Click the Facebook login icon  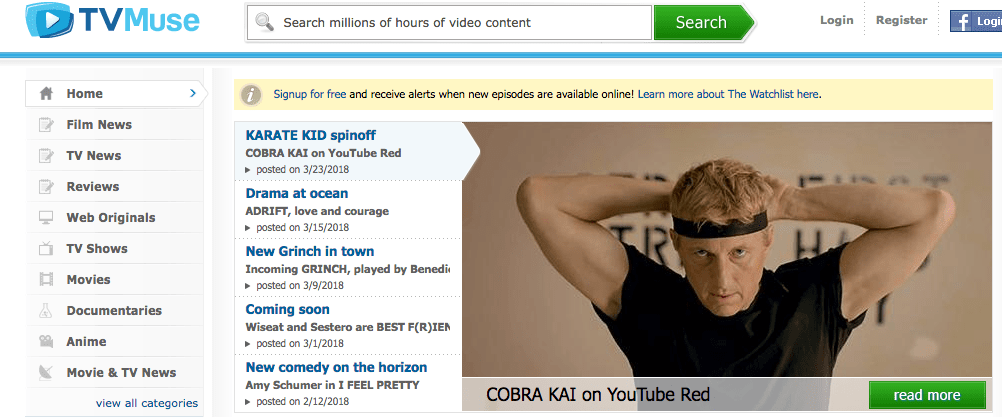[960, 21]
